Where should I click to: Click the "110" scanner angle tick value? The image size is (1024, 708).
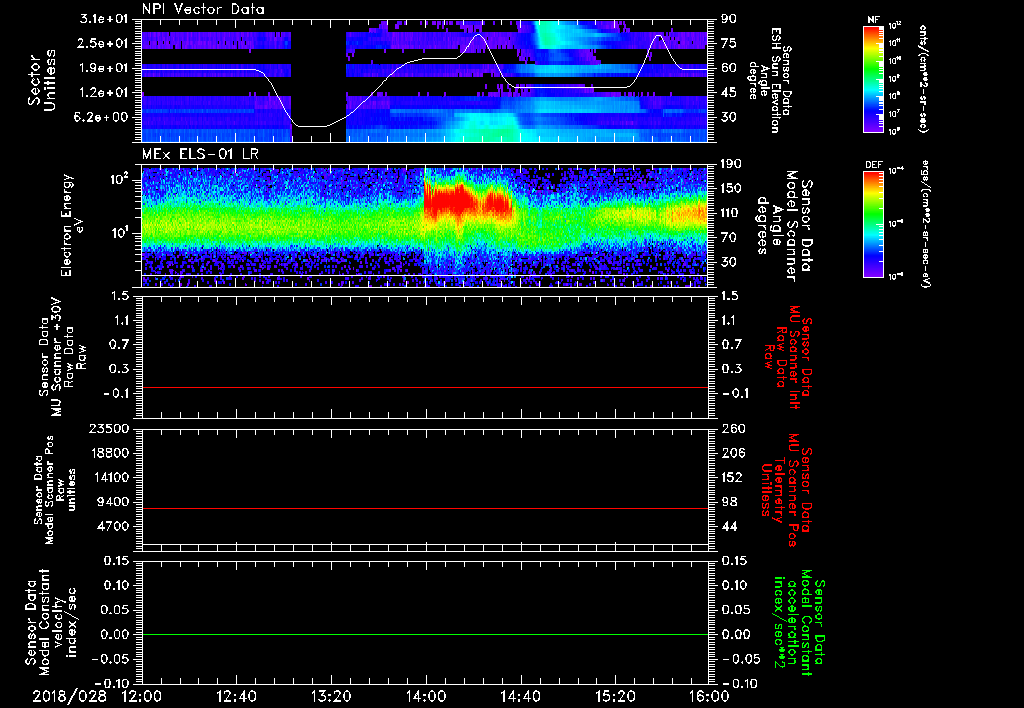[731, 213]
